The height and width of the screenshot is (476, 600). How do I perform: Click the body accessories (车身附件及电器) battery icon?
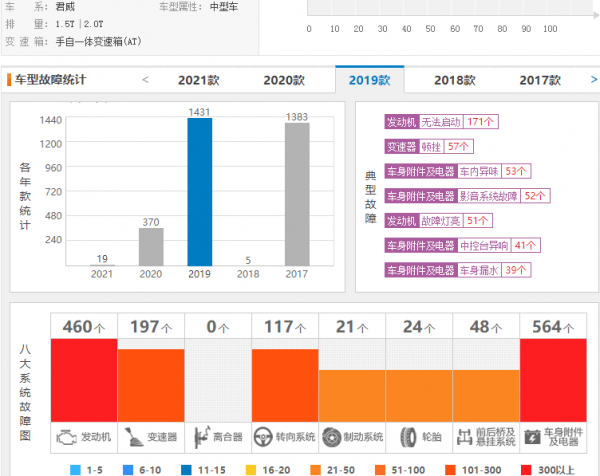(532, 437)
